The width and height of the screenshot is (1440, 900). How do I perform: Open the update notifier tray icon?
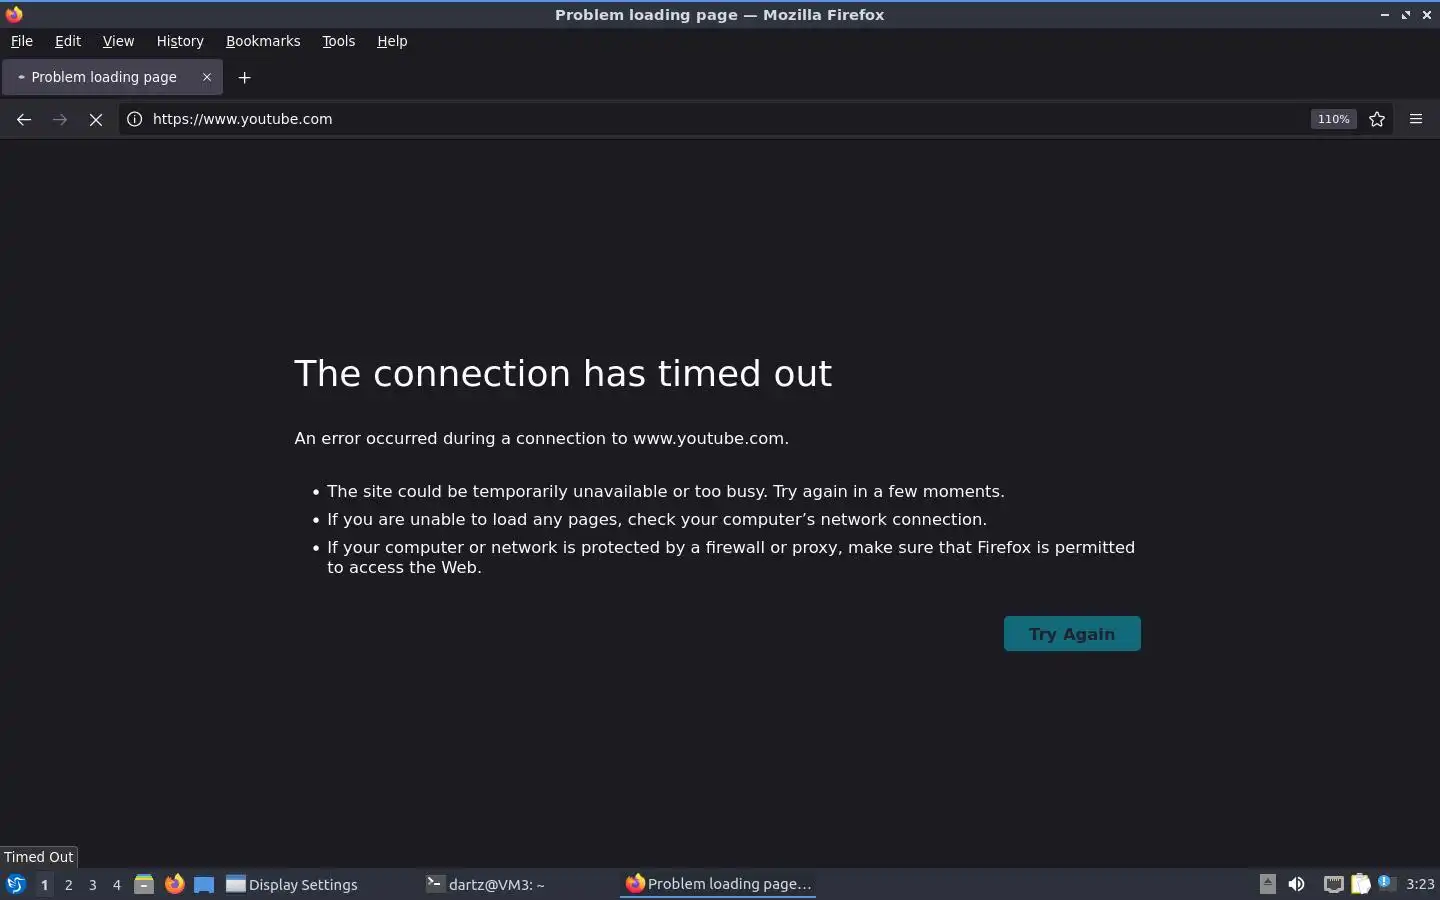click(1386, 883)
